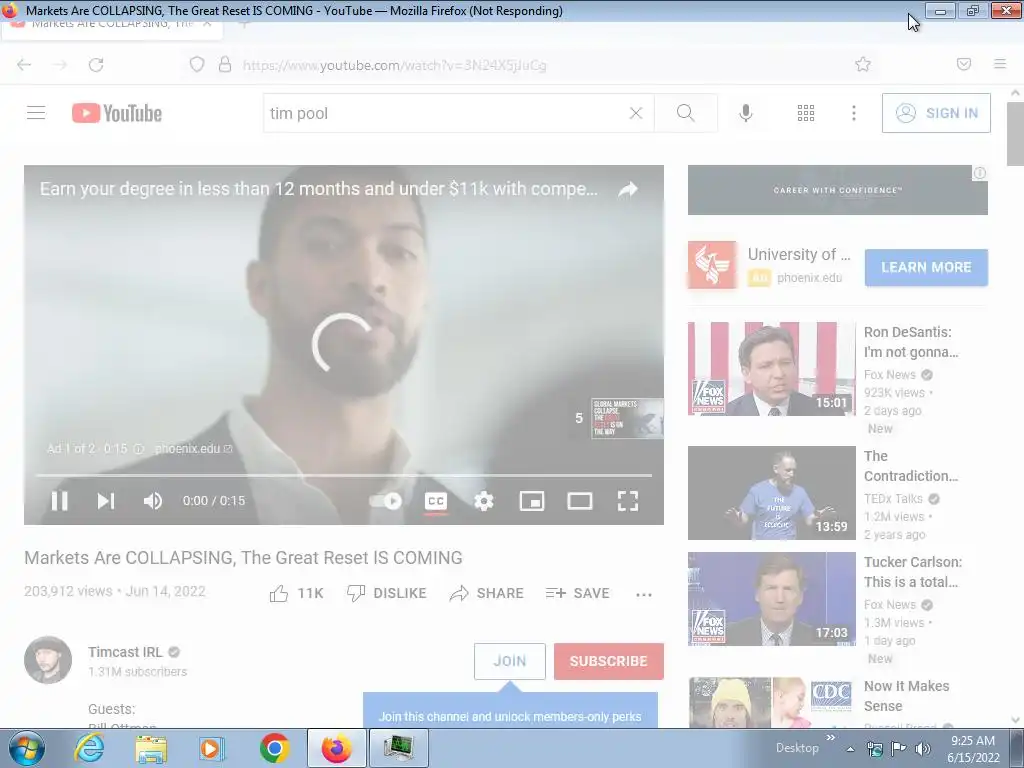This screenshot has height=768, width=1024.
Task: Share the ad via arrow icon
Action: (x=628, y=189)
